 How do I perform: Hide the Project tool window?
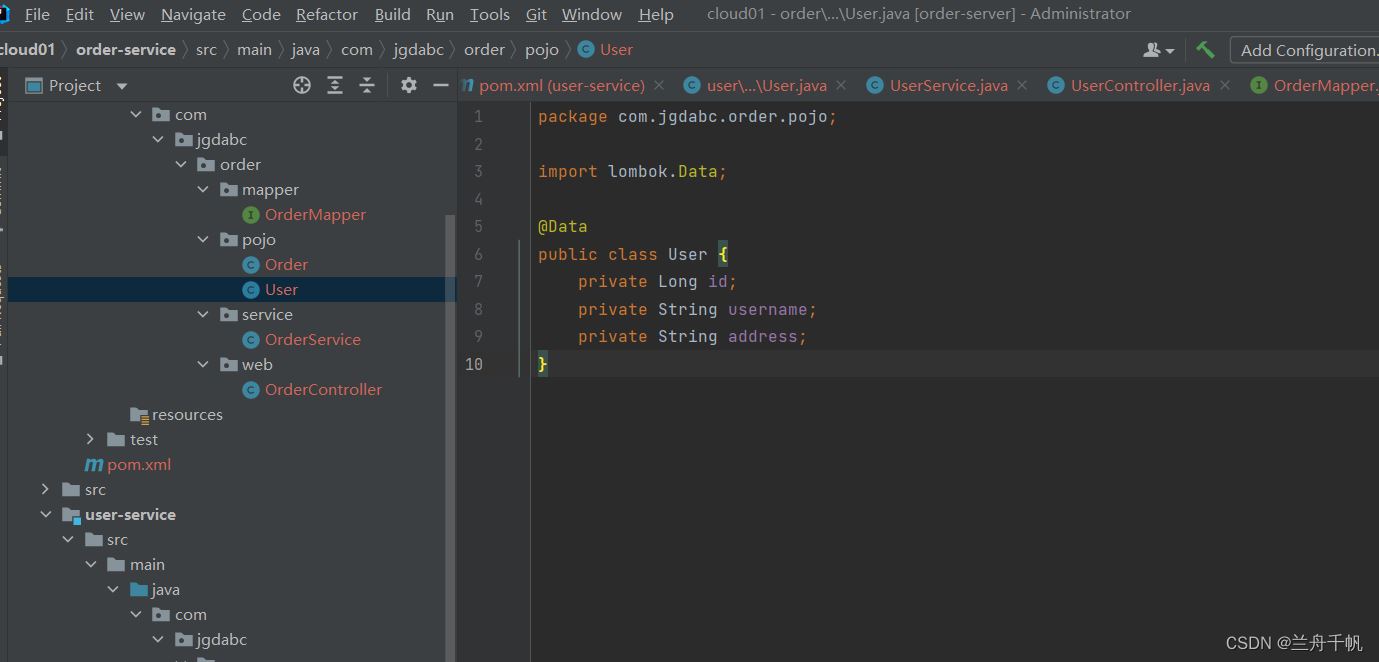click(440, 85)
